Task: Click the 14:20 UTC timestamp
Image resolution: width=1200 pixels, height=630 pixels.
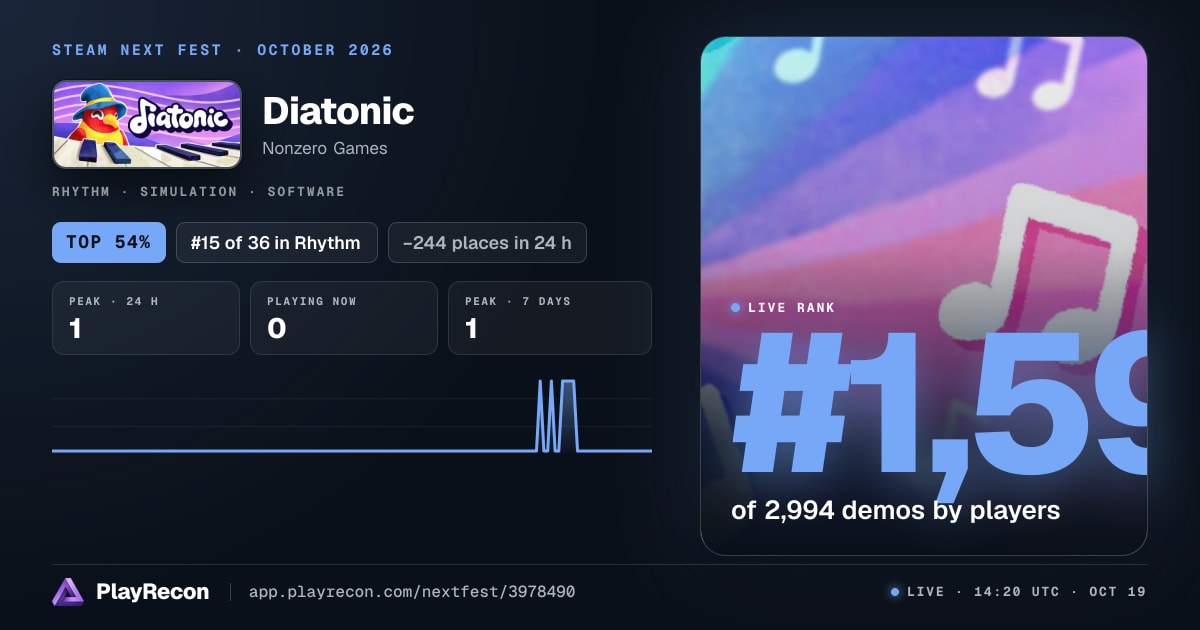Action: pos(1015,592)
